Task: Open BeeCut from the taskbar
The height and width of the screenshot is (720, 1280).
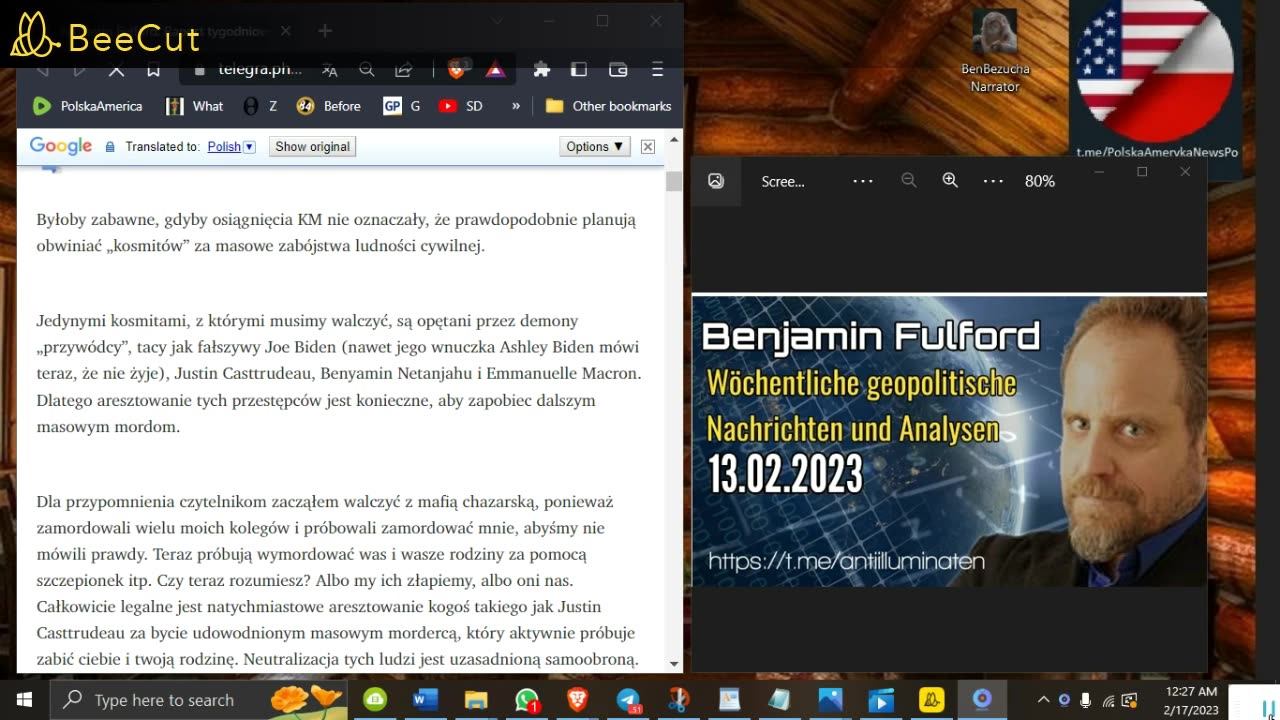Action: (x=932, y=700)
